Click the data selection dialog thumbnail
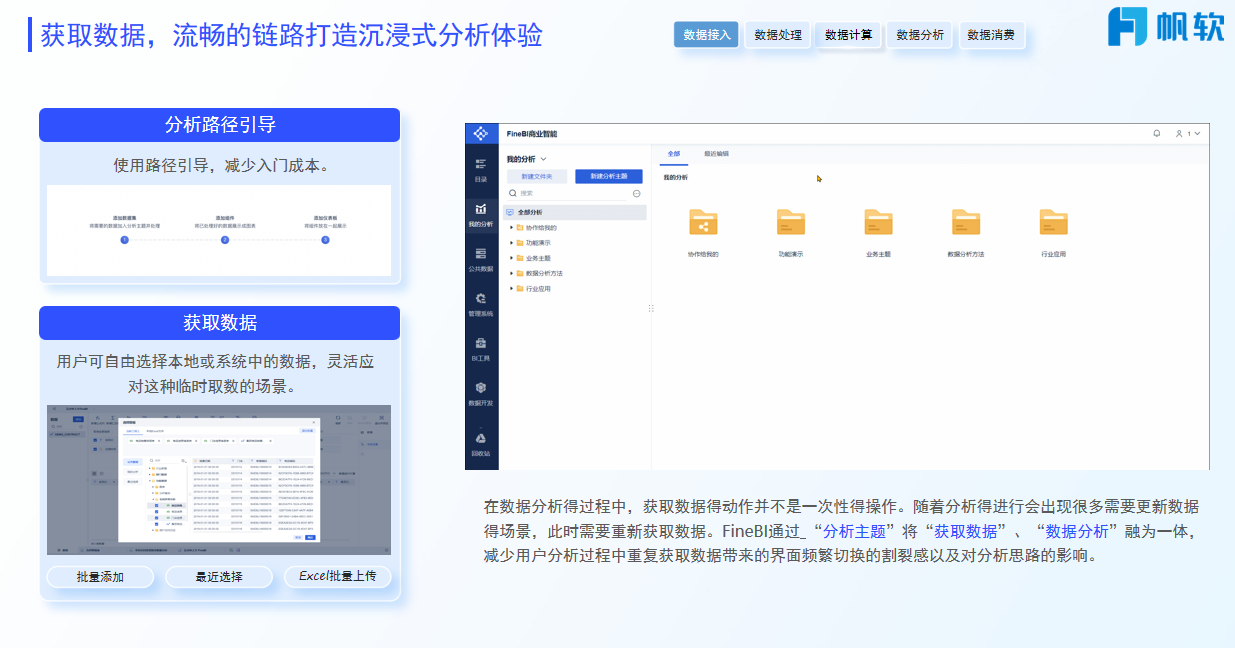The height and width of the screenshot is (648, 1235). (219, 480)
